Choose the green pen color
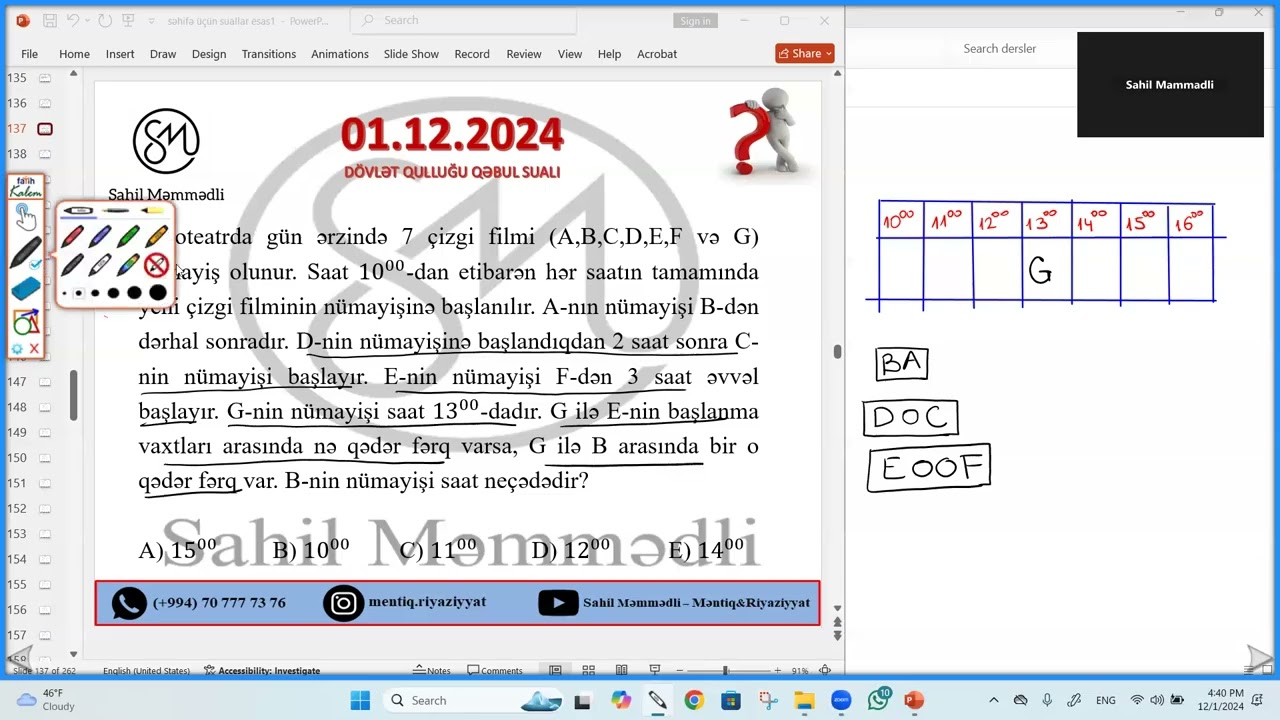Viewport: 1280px width, 720px height. pyautogui.click(x=128, y=237)
